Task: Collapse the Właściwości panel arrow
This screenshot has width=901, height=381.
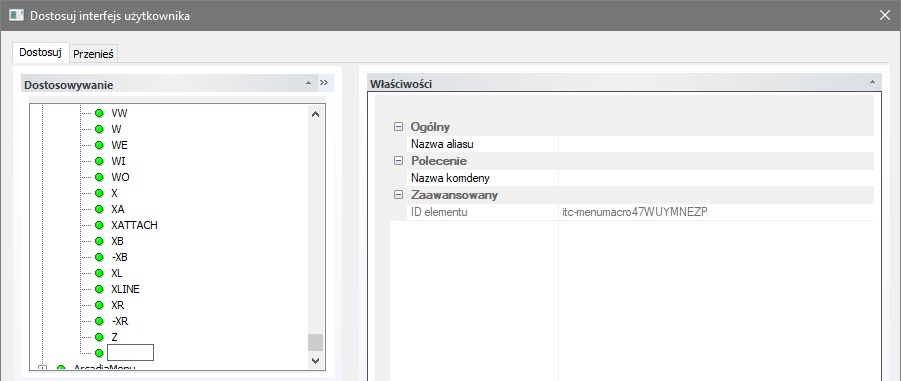Action: pyautogui.click(x=872, y=82)
